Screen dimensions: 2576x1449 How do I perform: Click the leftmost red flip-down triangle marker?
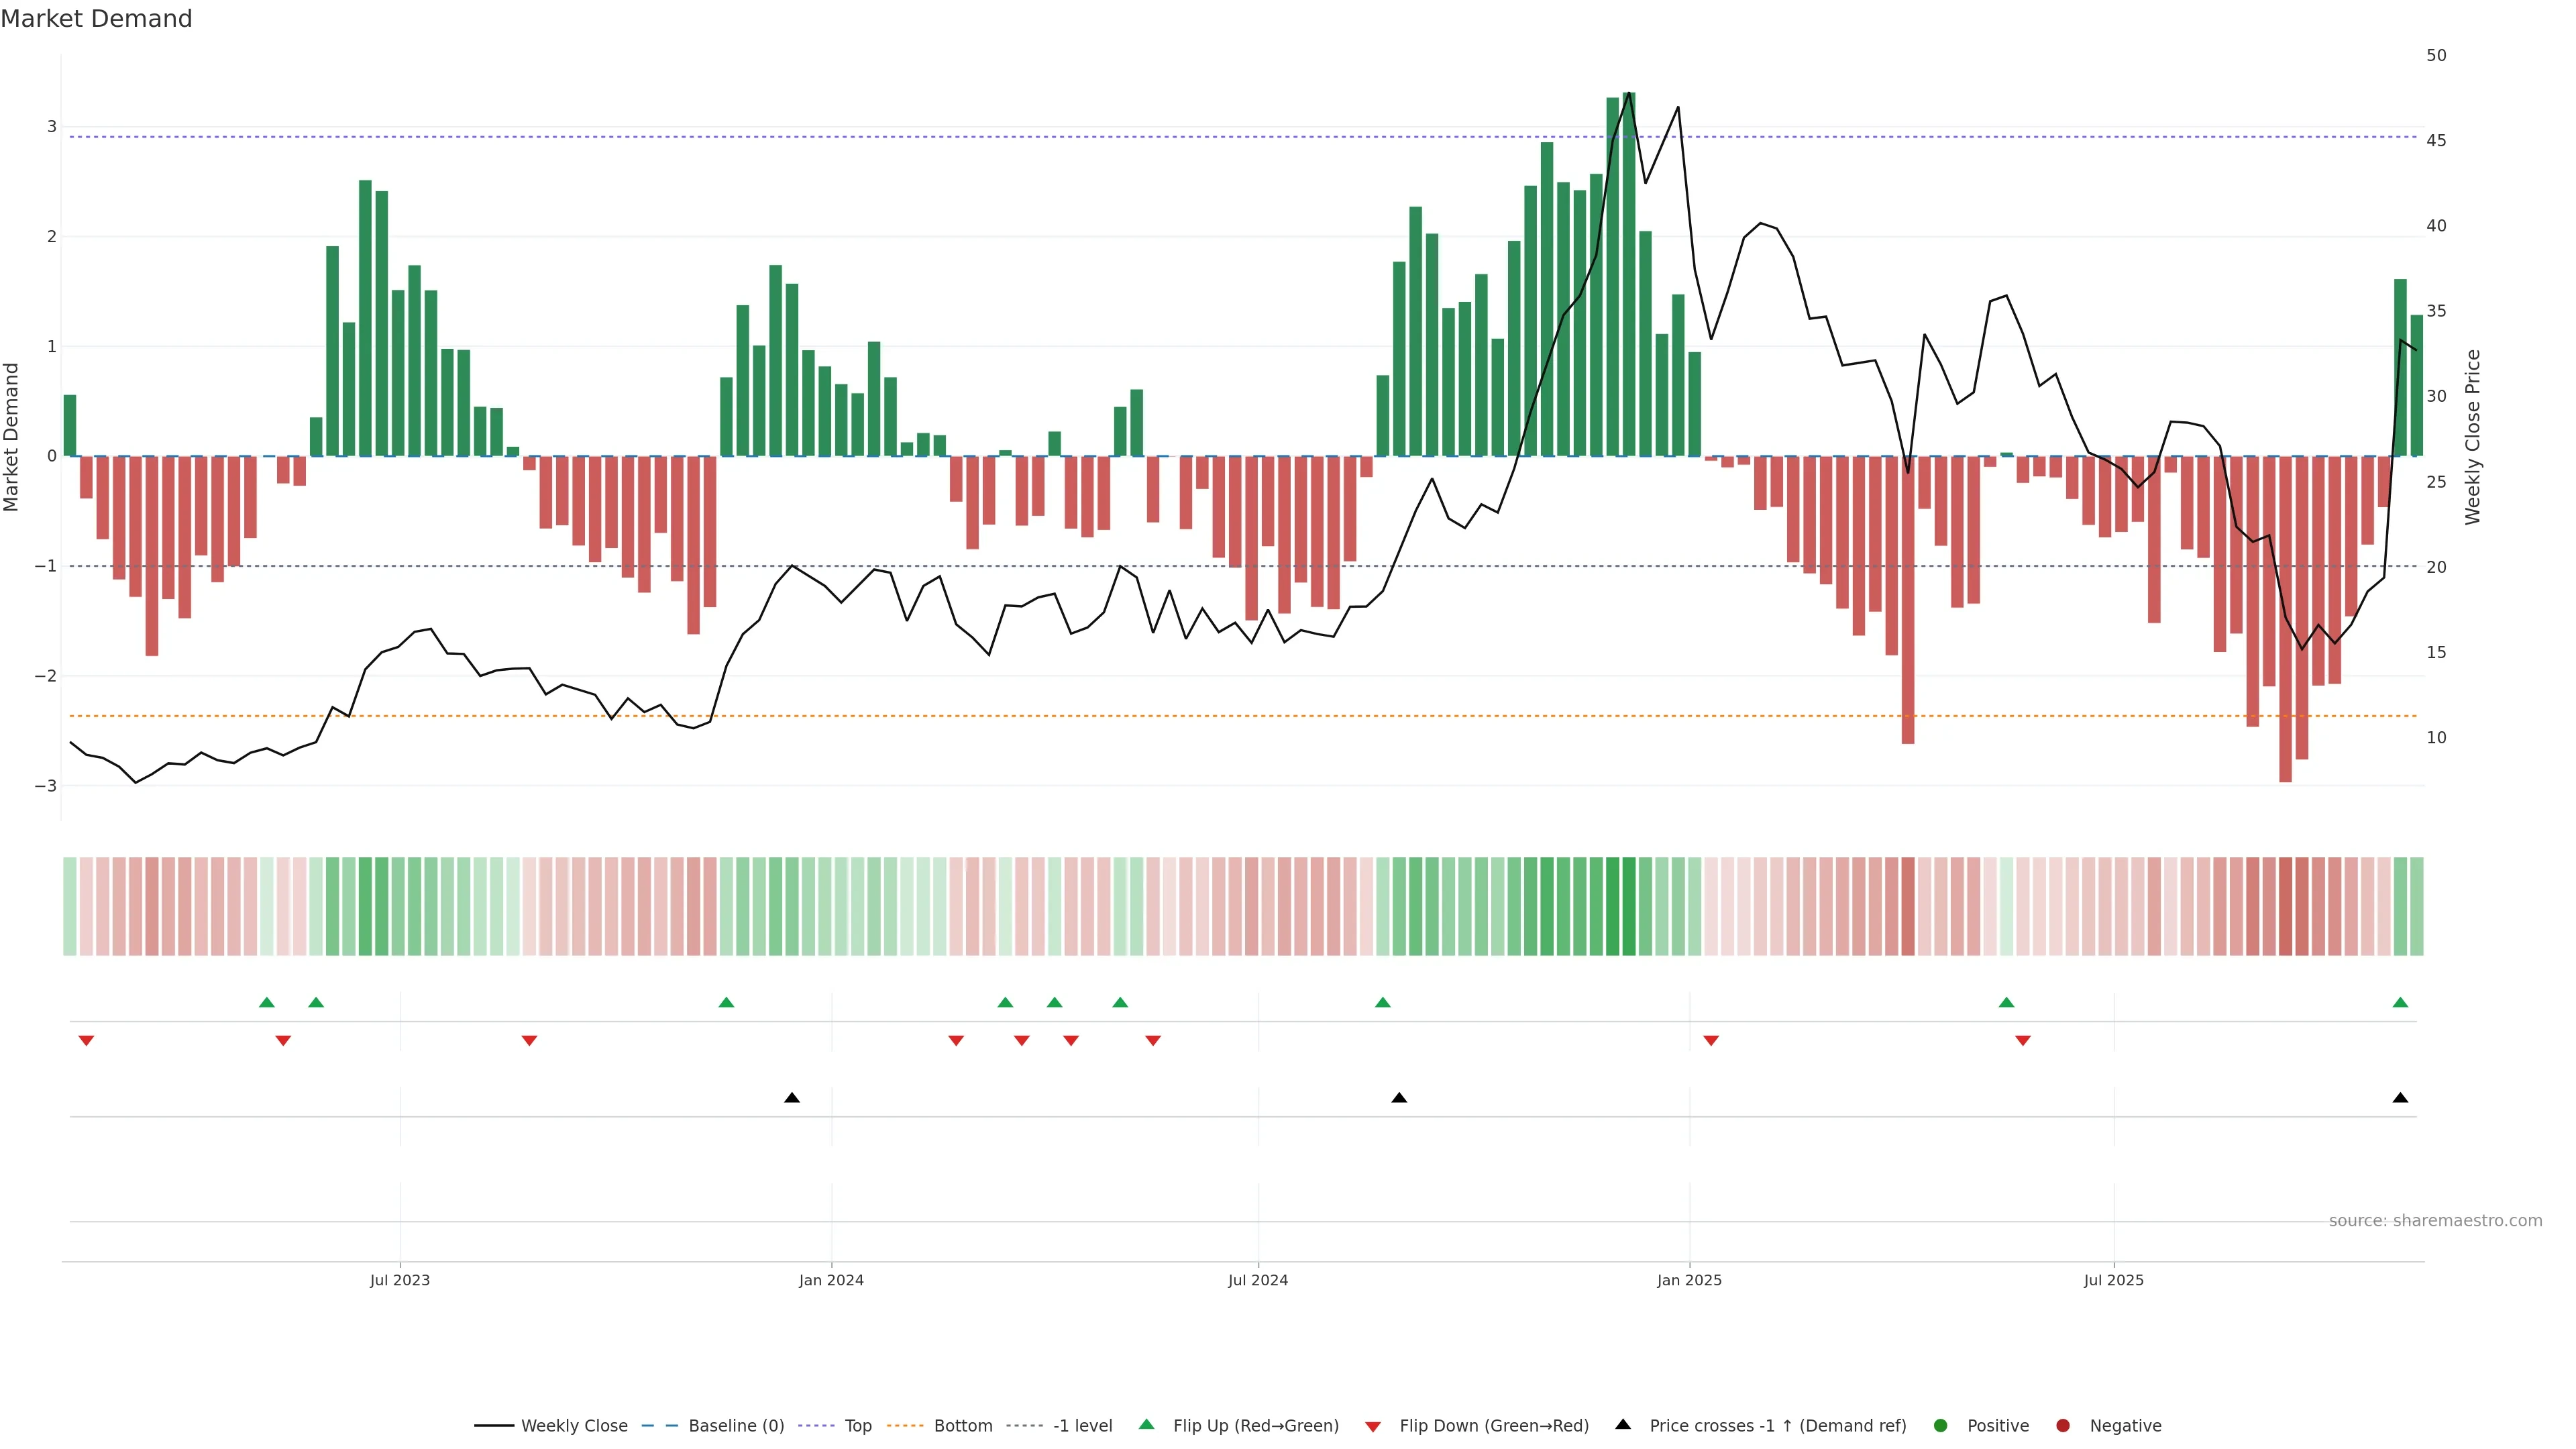pos(86,1041)
